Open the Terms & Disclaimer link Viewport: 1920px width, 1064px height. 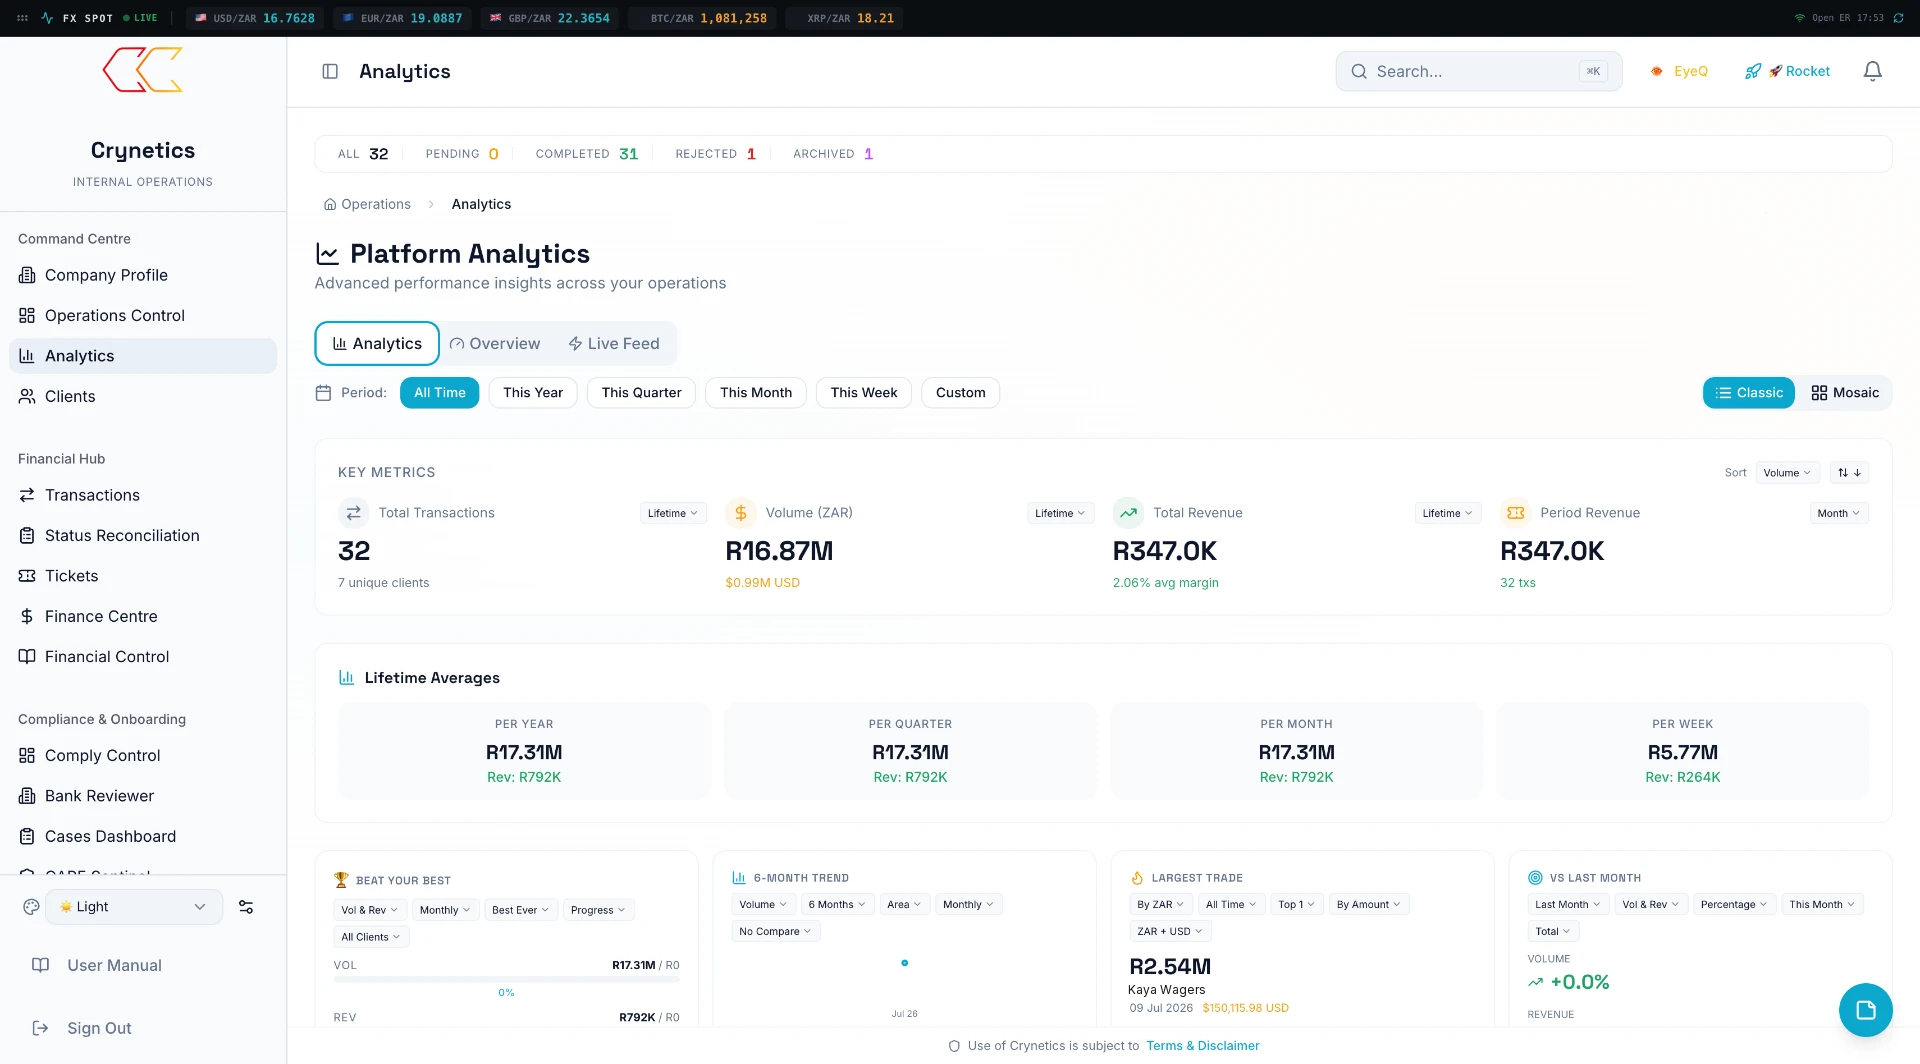tap(1202, 1046)
